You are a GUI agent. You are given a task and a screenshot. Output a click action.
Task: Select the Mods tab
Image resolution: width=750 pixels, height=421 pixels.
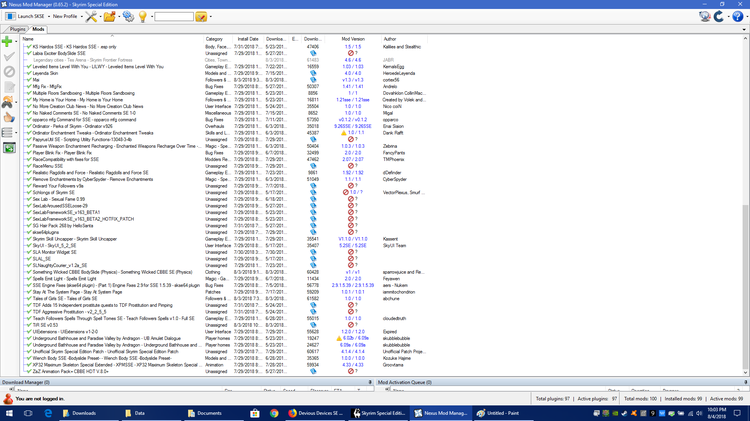(x=38, y=29)
